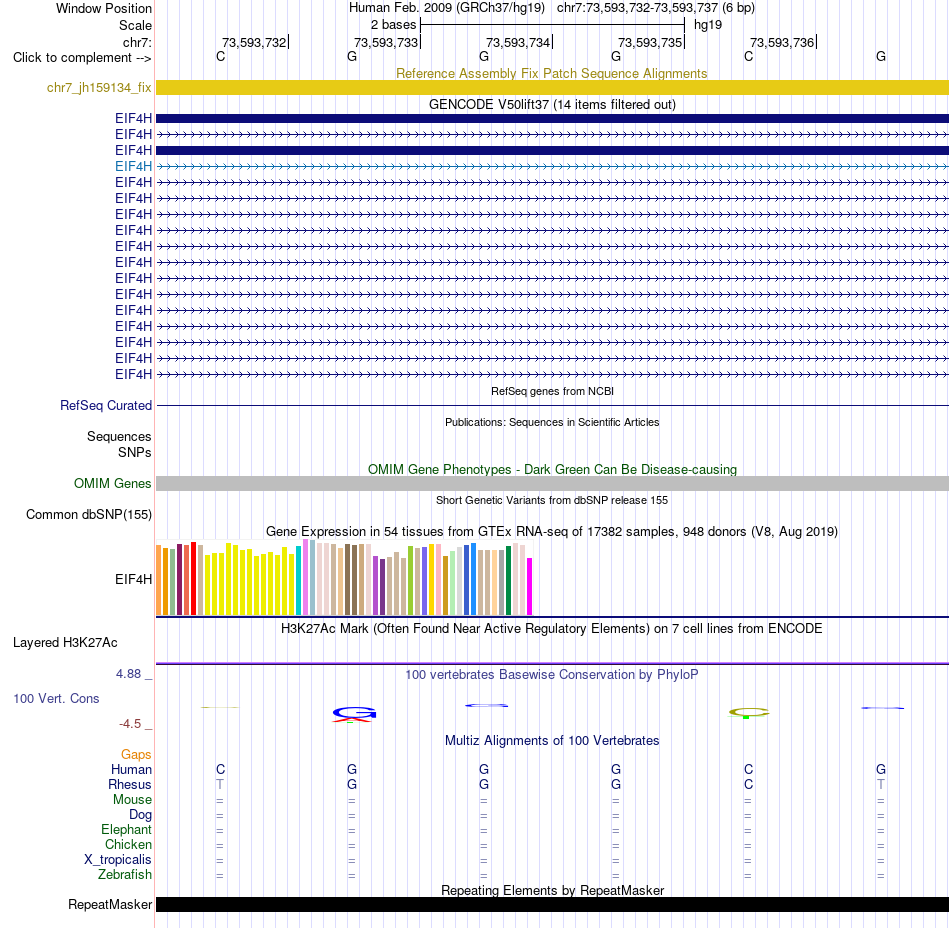This screenshot has width=950, height=928.
Task: Click 'Publications: Sequences in Scientific Articles' title
Action: point(552,422)
